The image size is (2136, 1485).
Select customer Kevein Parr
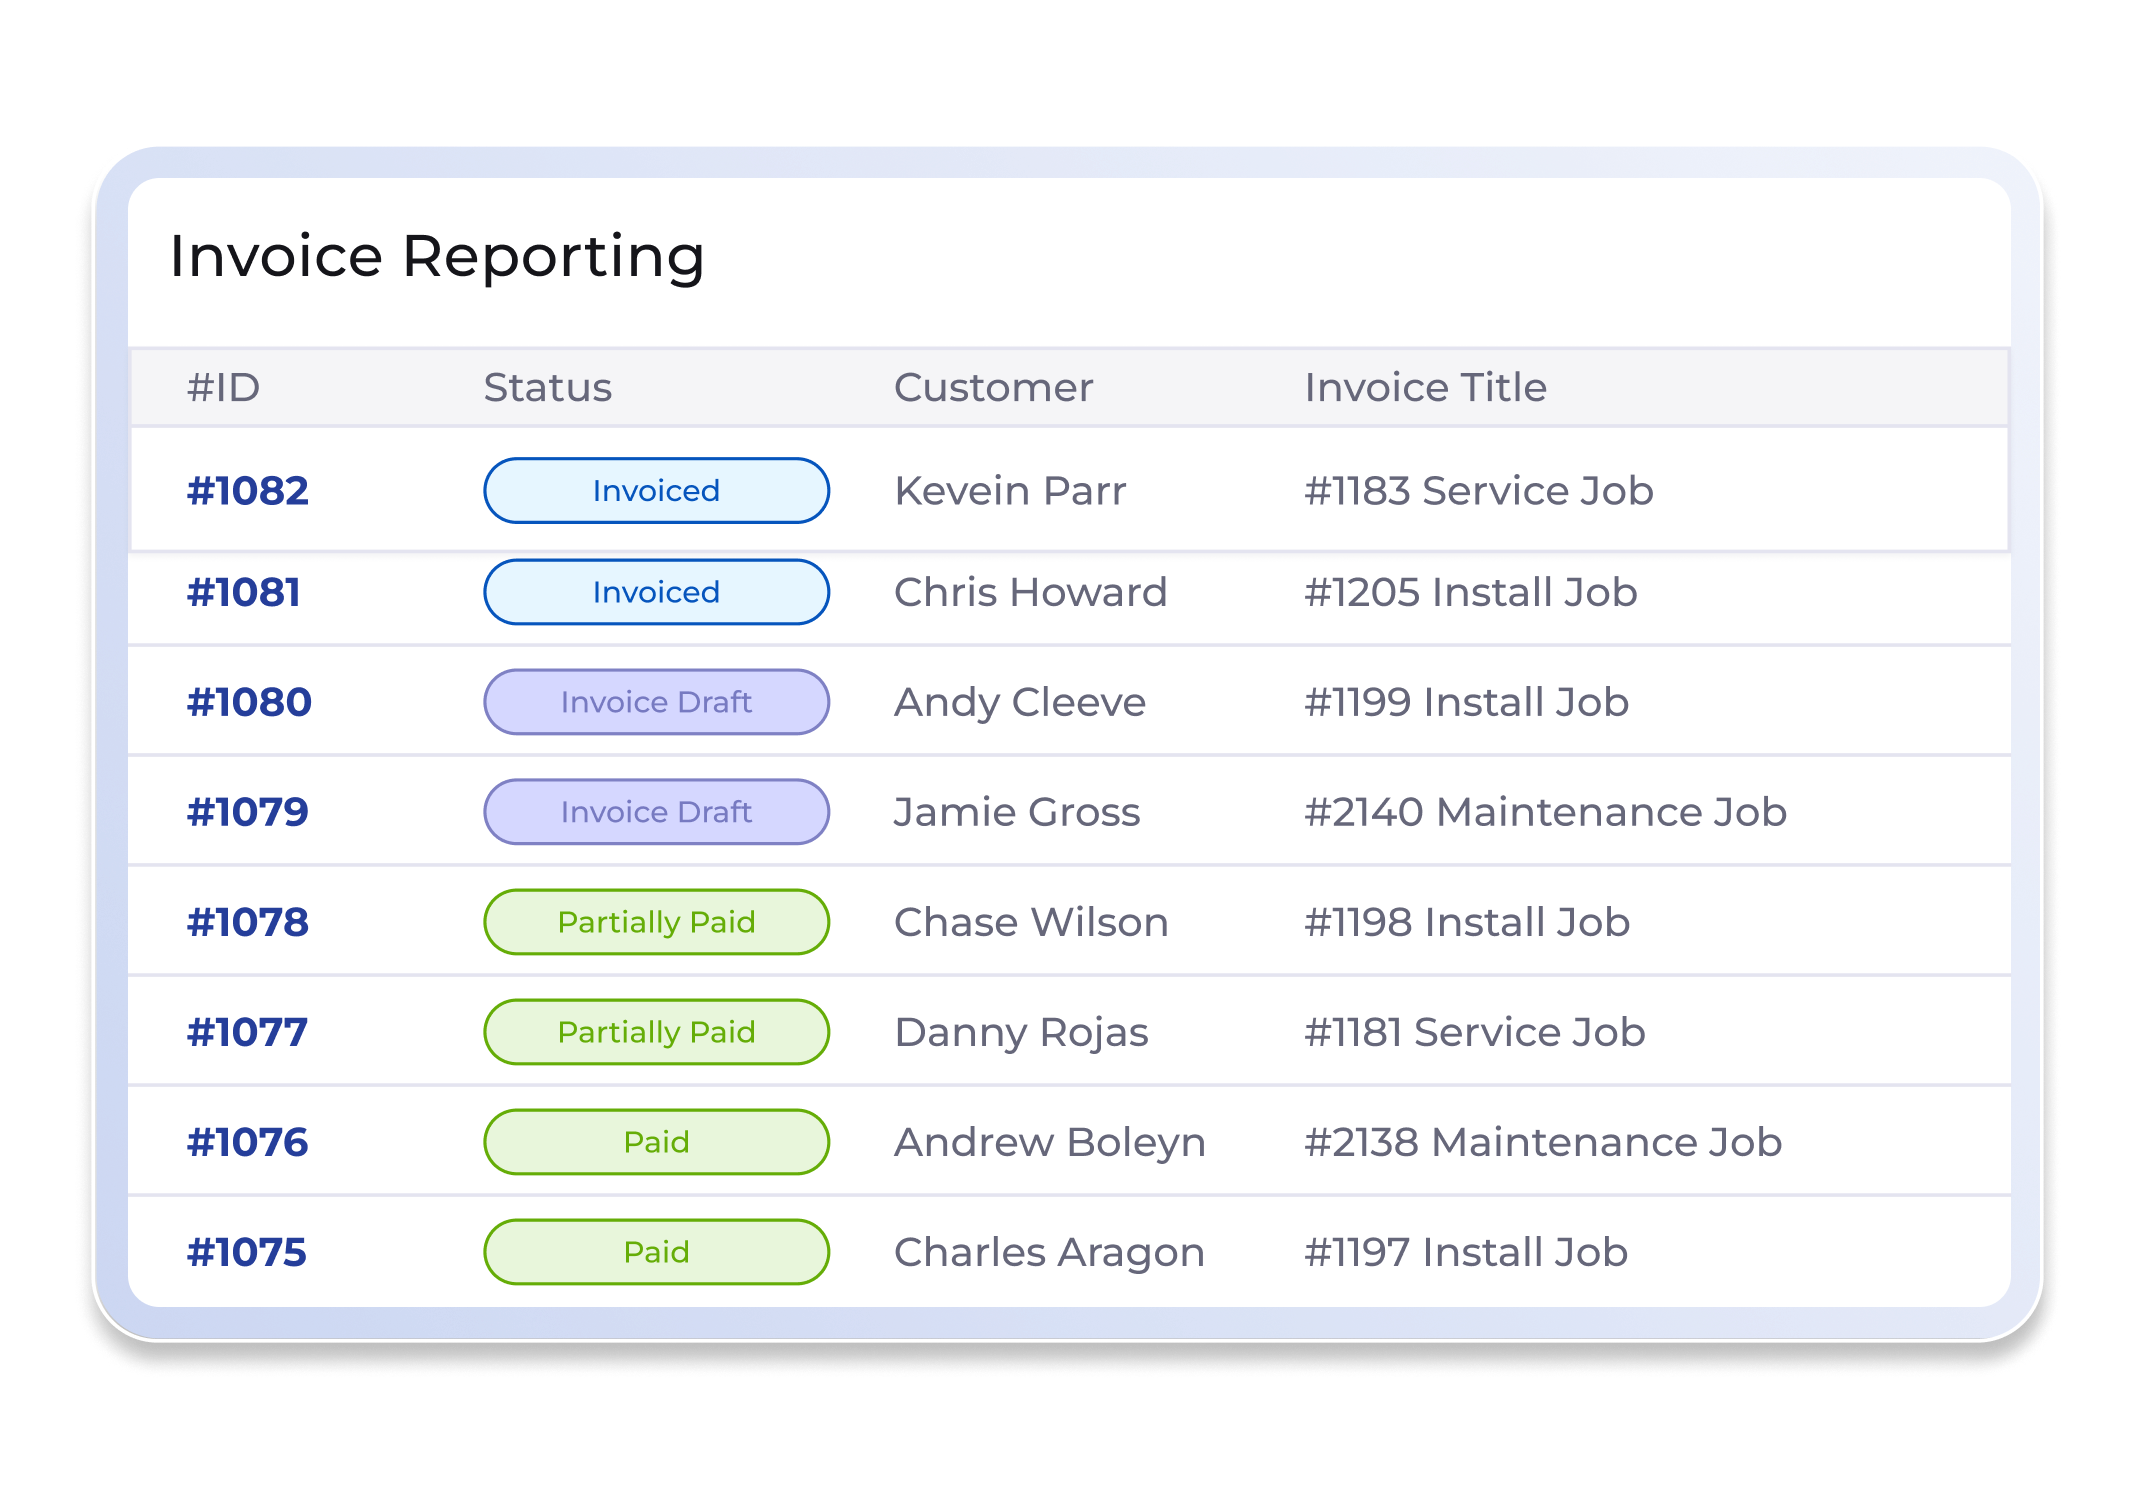[x=1010, y=491]
